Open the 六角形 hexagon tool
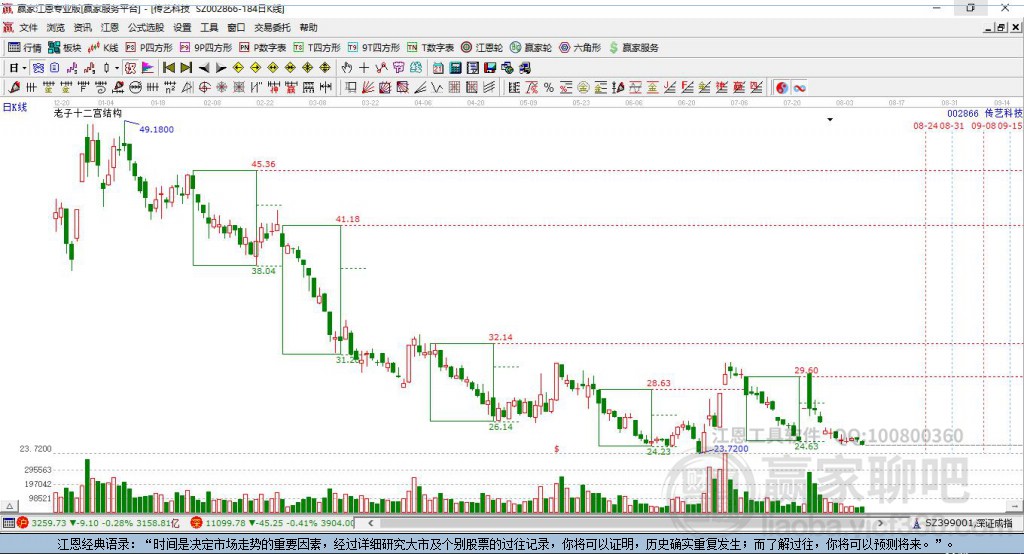The height and width of the screenshot is (554, 1024). [x=580, y=48]
